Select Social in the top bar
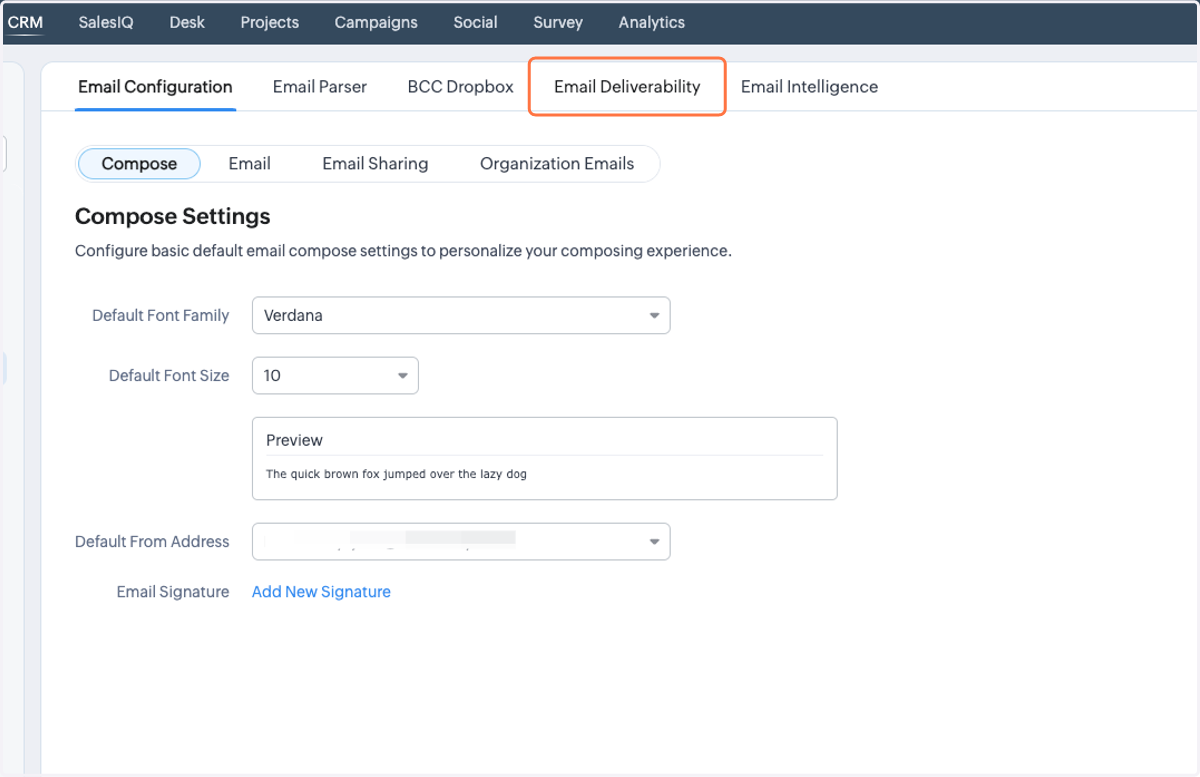This screenshot has width=1200, height=777. coord(475,22)
